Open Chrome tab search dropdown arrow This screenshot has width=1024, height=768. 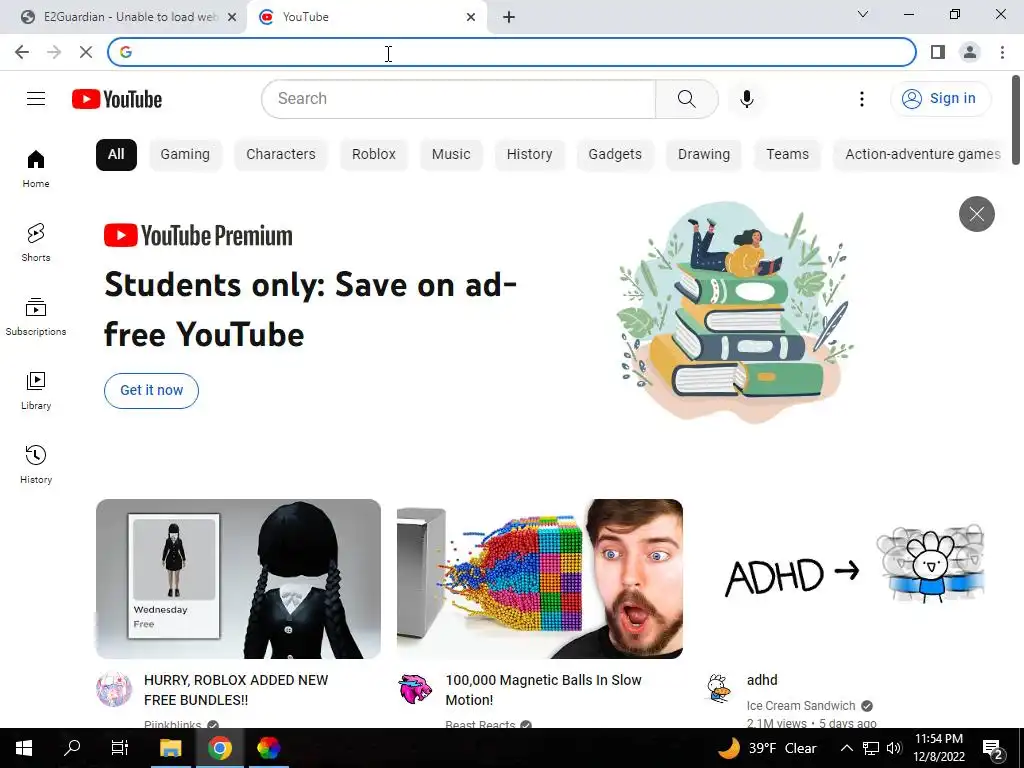[863, 14]
